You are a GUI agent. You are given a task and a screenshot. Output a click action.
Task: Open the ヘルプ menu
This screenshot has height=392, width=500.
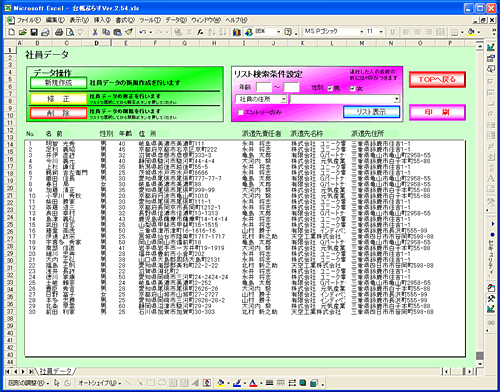236,20
